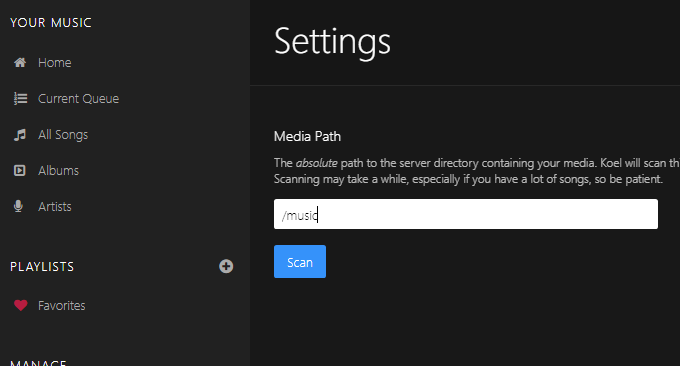The height and width of the screenshot is (366, 680).
Task: Open the Favorites playlist
Action: (62, 305)
